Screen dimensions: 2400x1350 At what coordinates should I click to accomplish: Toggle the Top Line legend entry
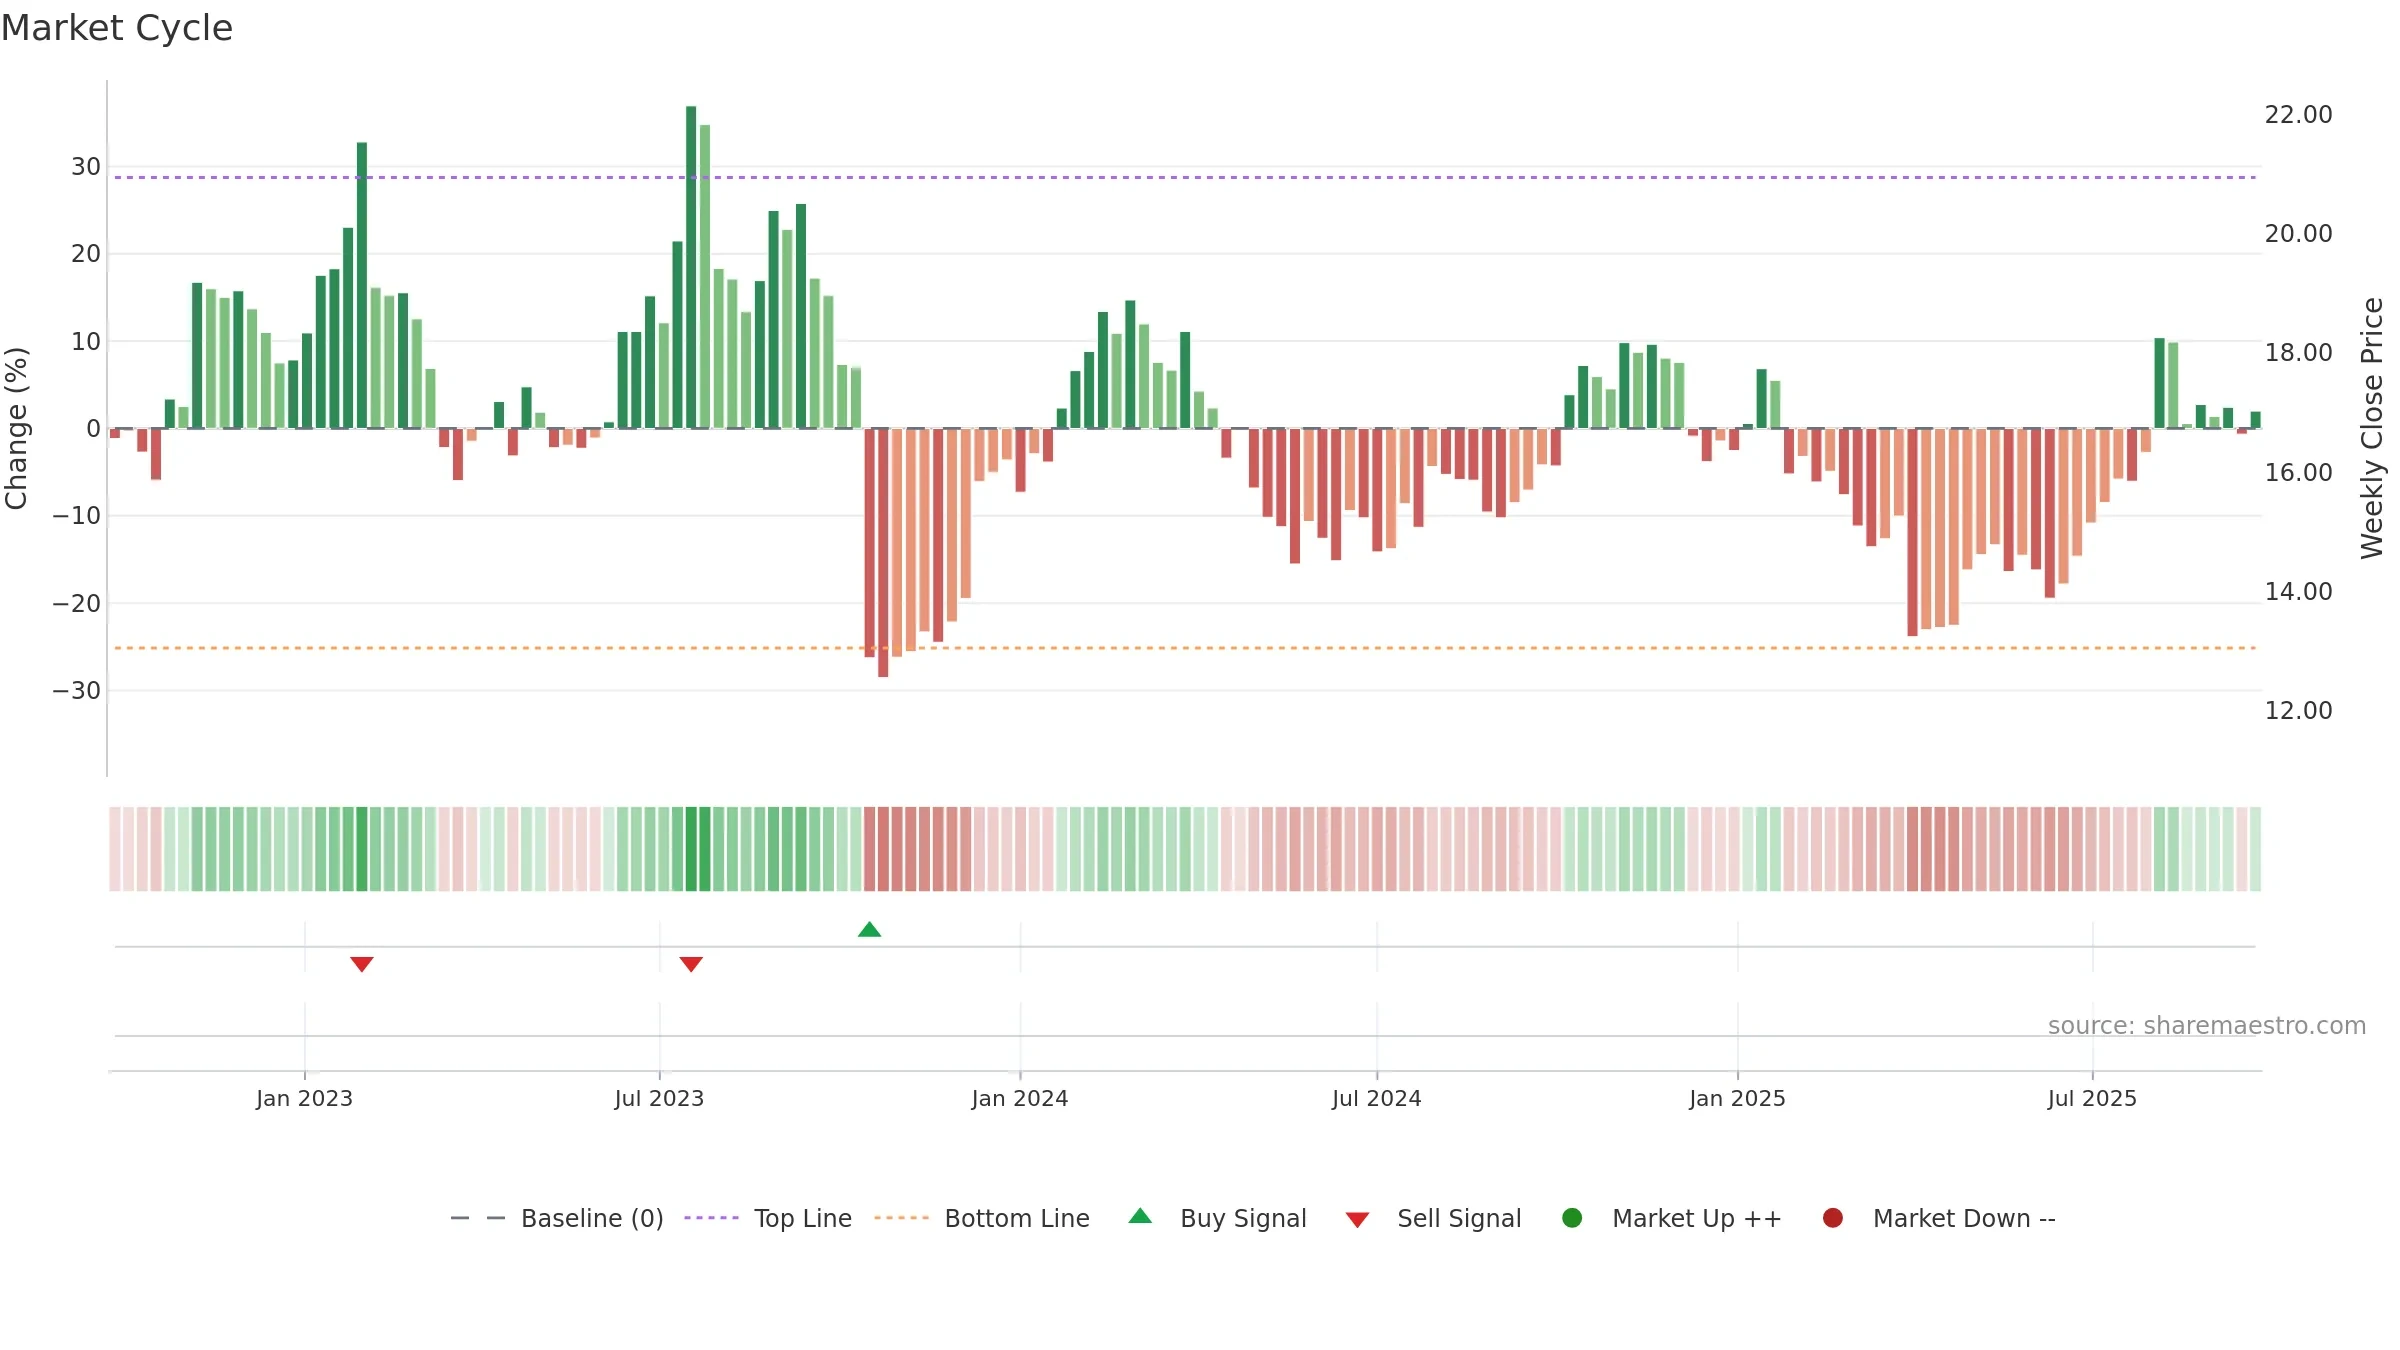coord(768,1218)
